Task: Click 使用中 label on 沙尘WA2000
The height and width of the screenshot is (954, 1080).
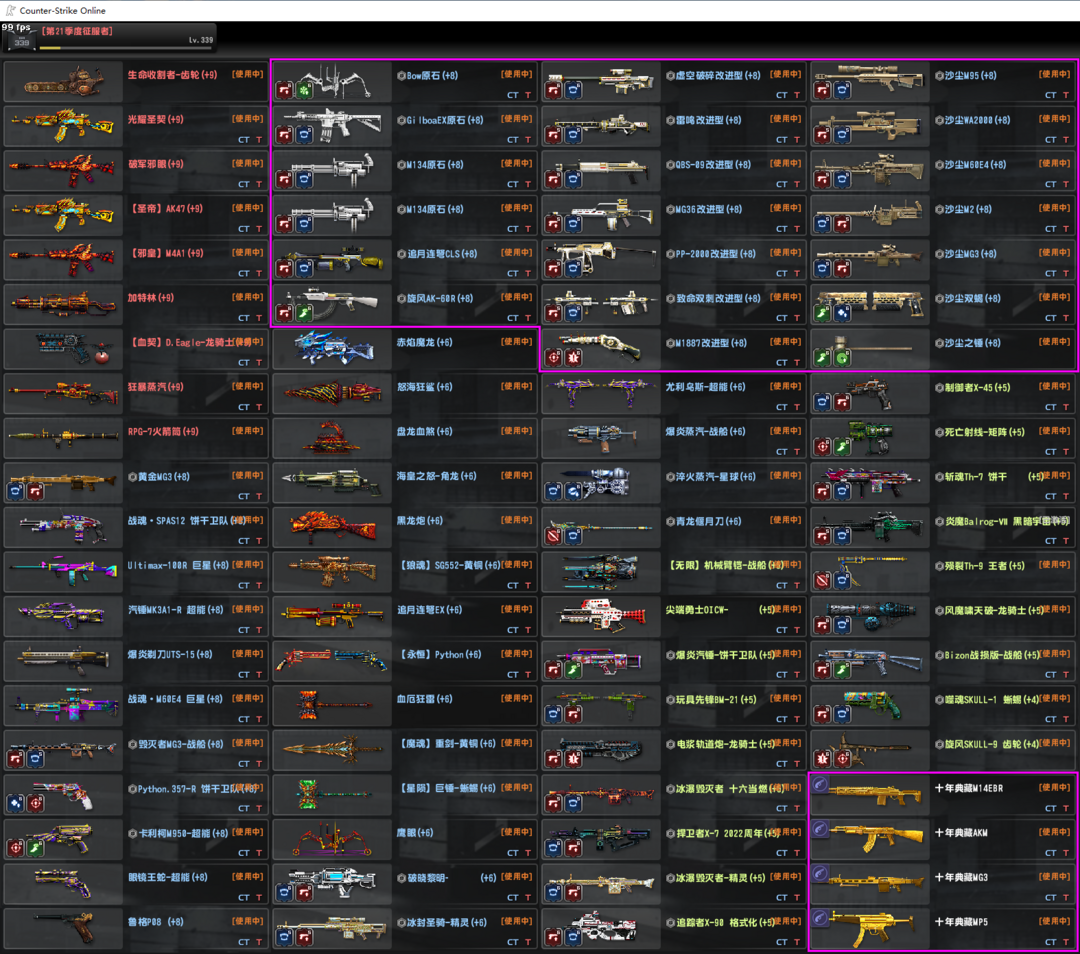Action: [1055, 118]
